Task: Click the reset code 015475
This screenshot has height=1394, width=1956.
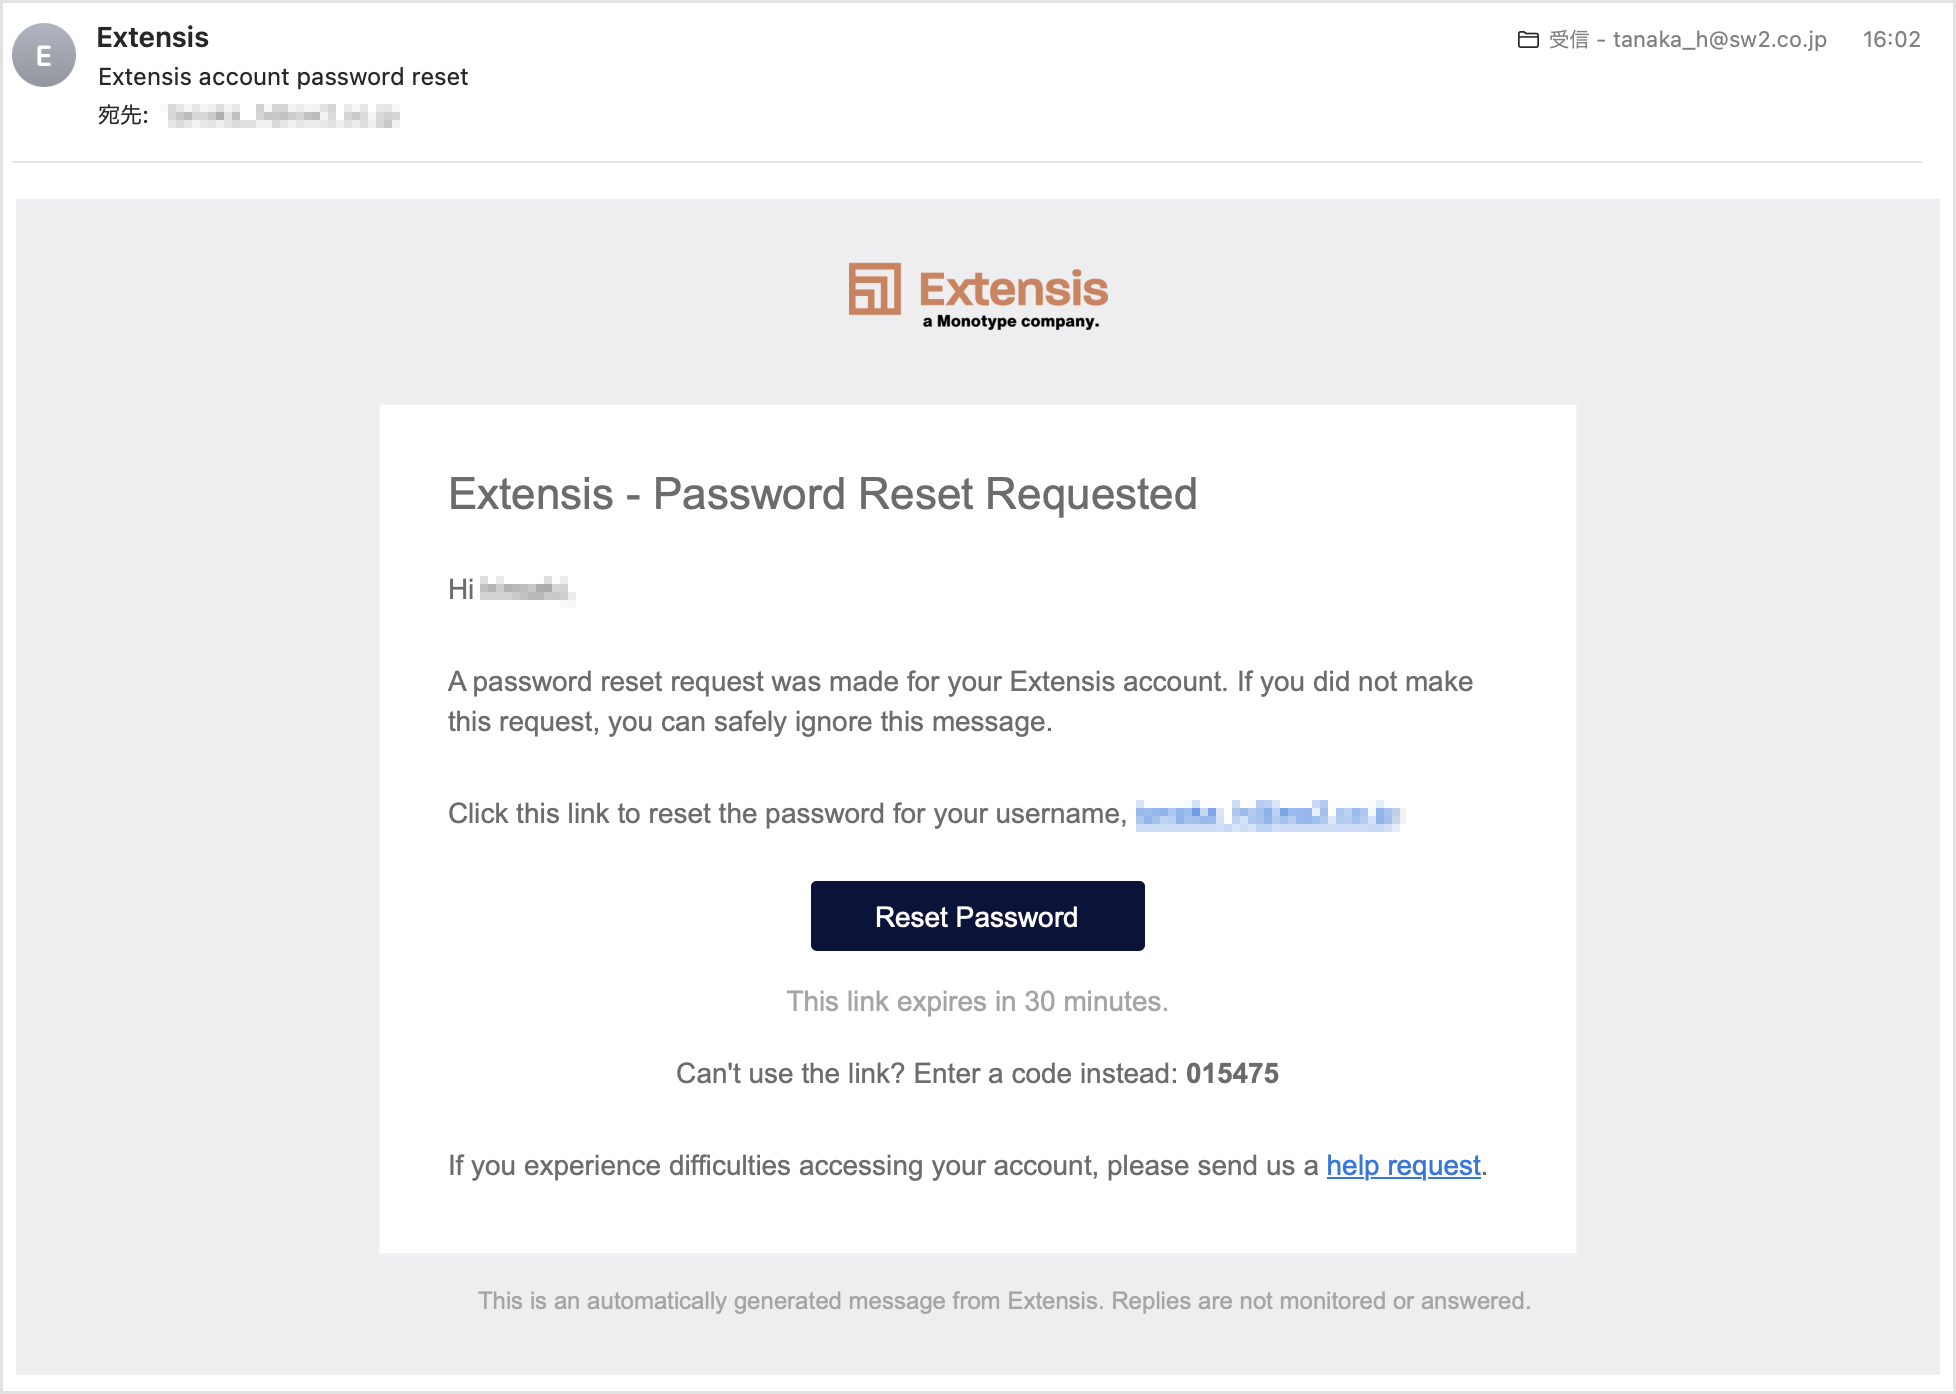Action: [x=1232, y=1073]
